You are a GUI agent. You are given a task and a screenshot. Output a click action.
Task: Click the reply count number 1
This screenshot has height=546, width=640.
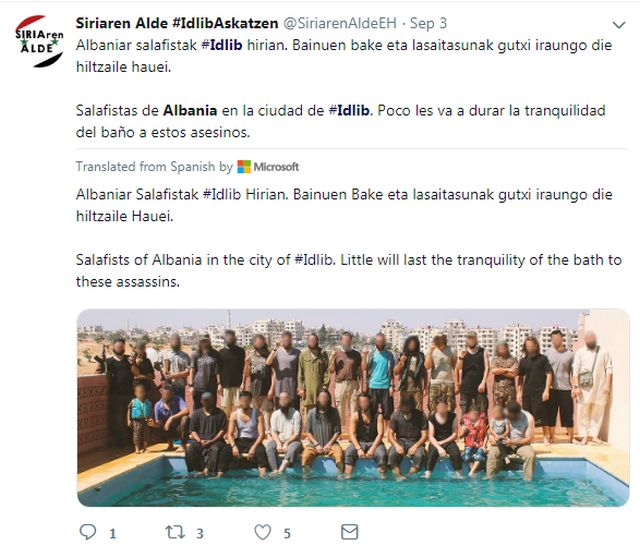tap(113, 533)
